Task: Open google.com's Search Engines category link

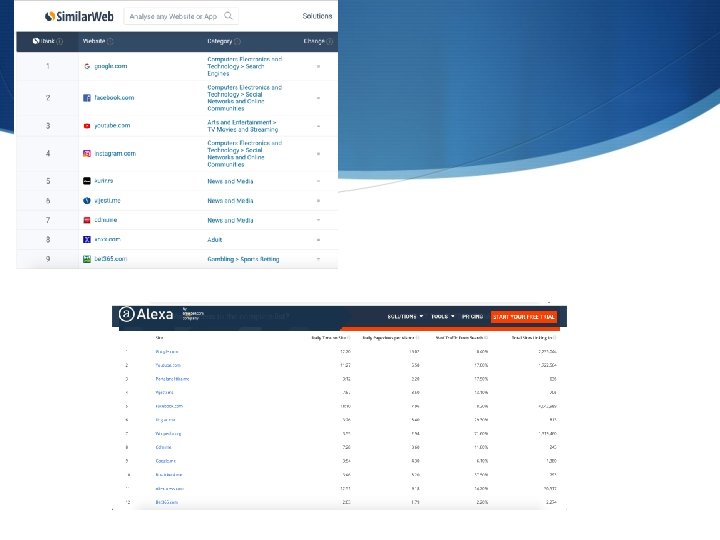Action: (x=245, y=67)
